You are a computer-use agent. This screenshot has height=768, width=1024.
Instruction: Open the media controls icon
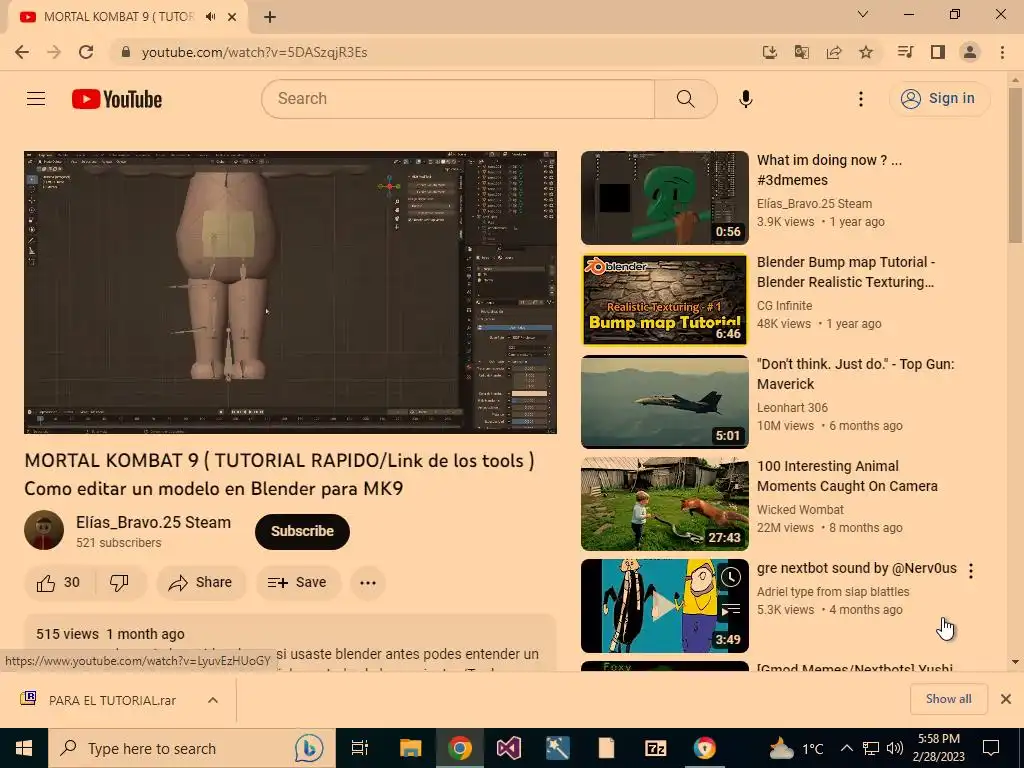[x=905, y=52]
